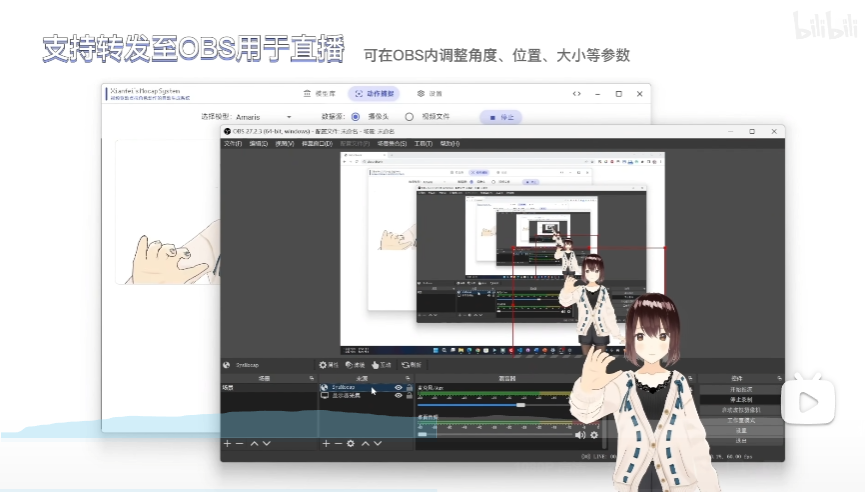Remove the source with the minus icon in the Sources panel
The height and width of the screenshot is (497, 865).
tap(338, 443)
